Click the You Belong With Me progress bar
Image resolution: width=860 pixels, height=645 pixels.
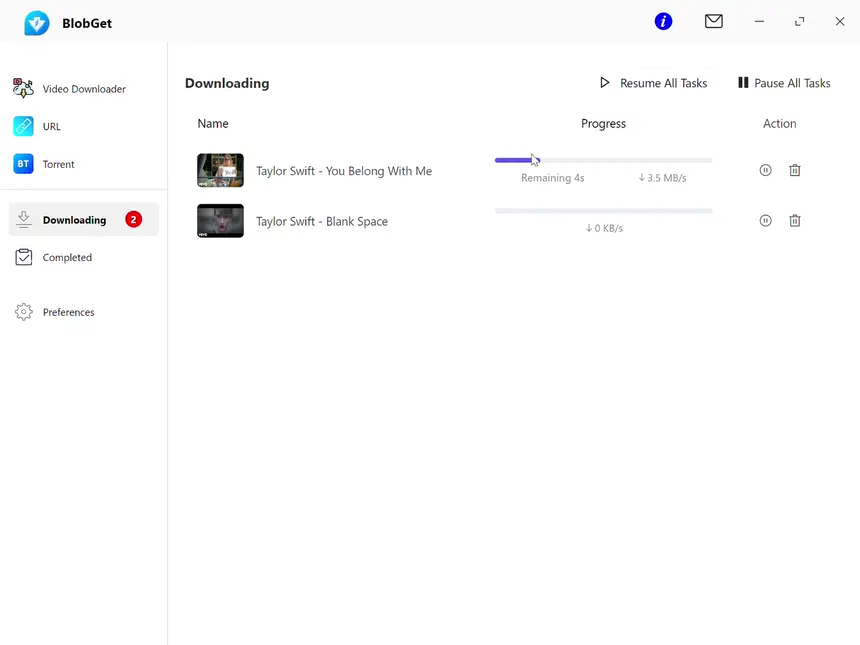click(x=603, y=160)
